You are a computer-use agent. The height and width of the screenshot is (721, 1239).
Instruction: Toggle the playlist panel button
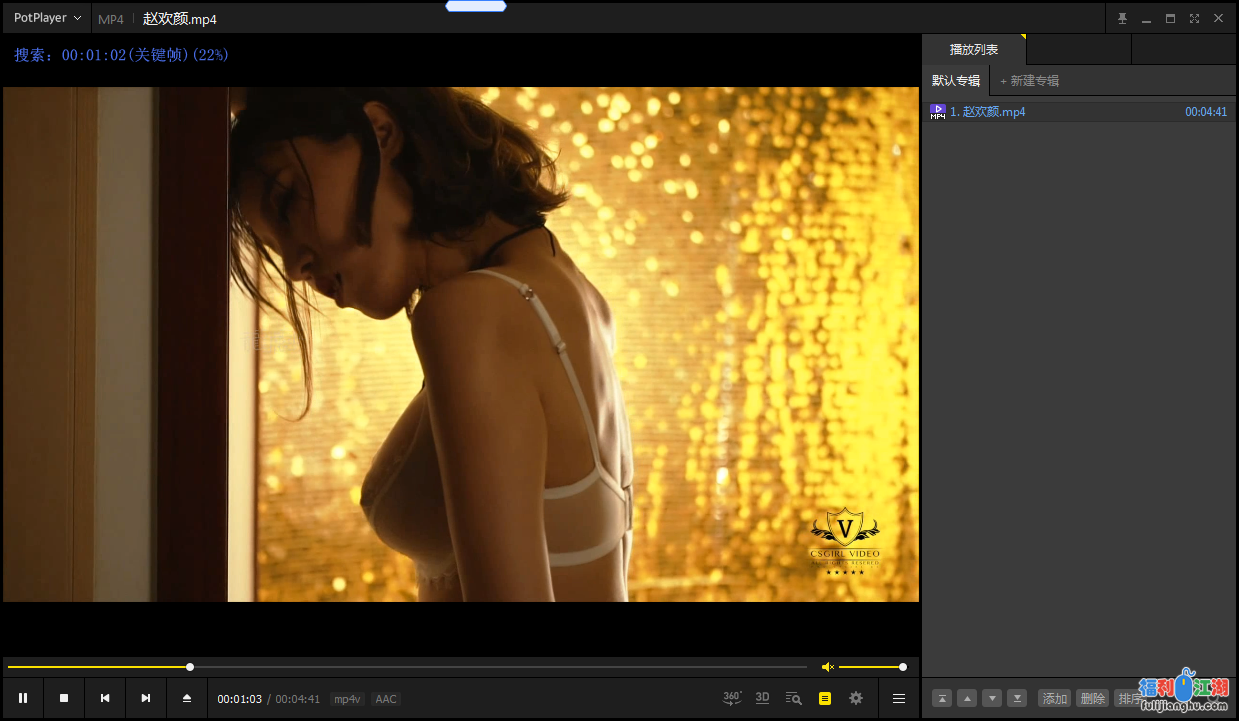[825, 698]
